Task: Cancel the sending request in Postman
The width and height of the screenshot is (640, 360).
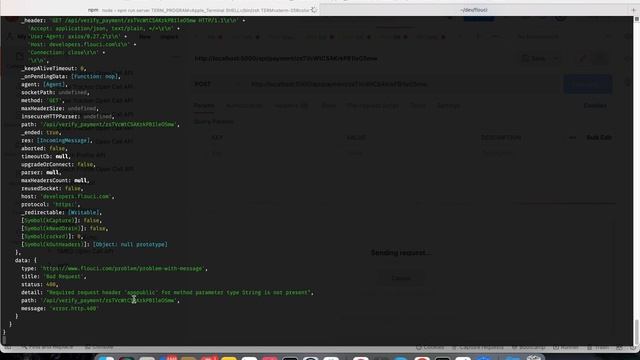Action: click(x=401, y=278)
